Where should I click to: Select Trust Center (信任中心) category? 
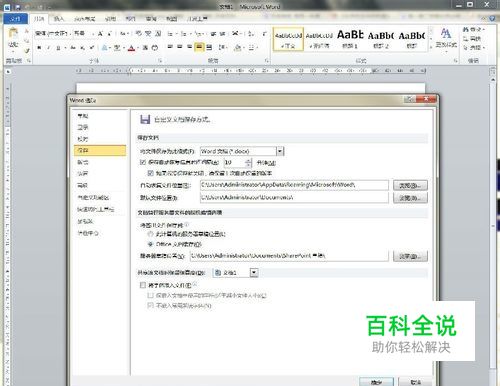point(88,233)
